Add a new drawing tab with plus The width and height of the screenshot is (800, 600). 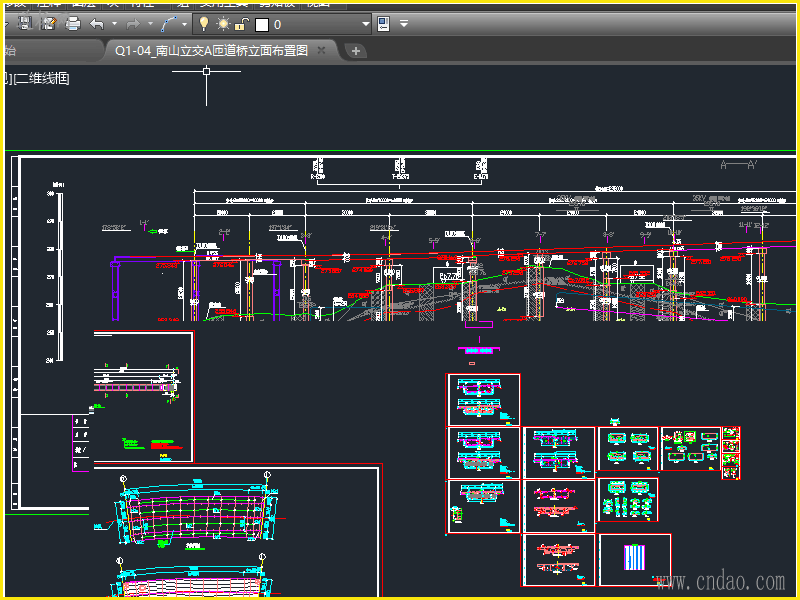[x=356, y=51]
